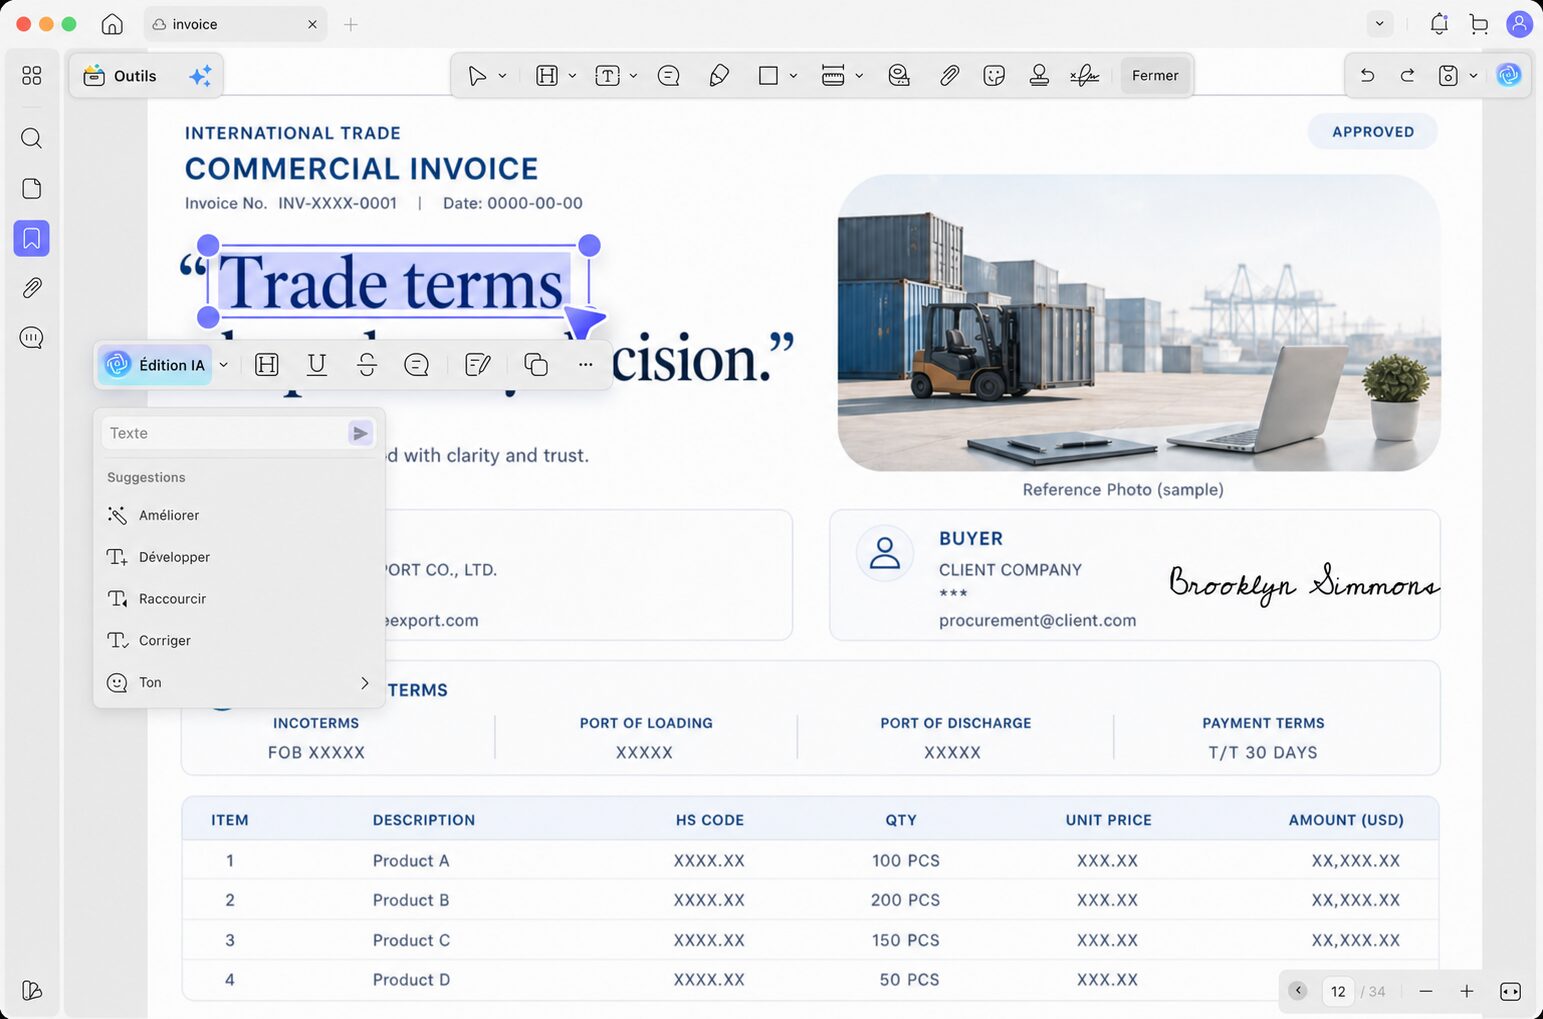Click the Fermer button
1543x1019 pixels.
(x=1155, y=76)
